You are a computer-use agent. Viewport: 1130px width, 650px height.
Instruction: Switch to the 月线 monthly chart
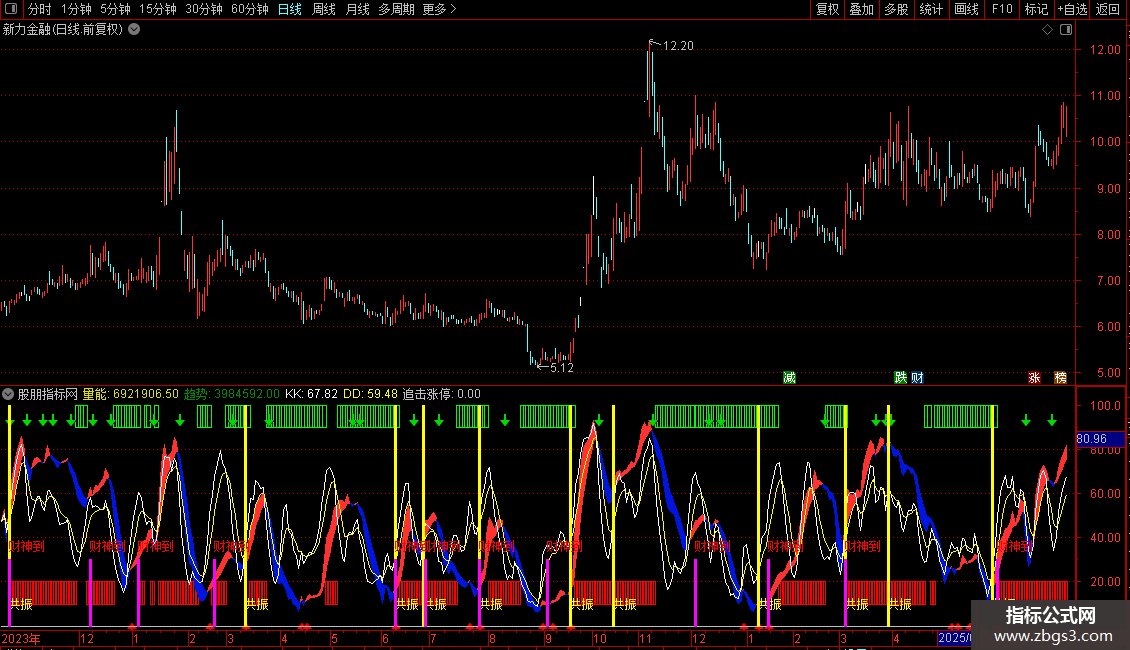point(357,9)
